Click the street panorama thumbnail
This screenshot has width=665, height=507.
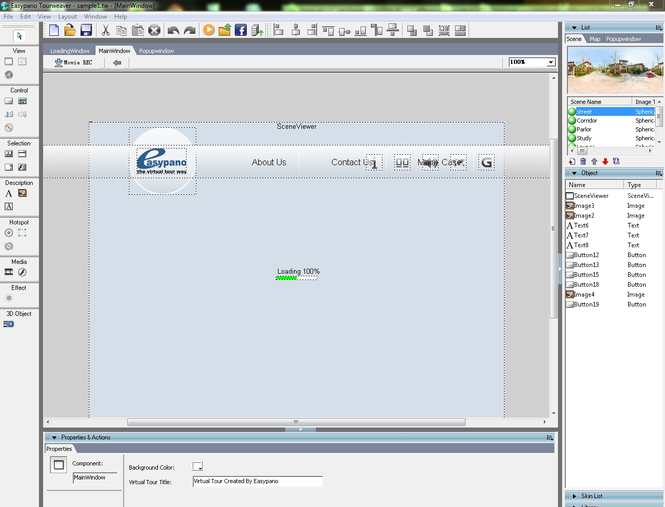point(615,70)
